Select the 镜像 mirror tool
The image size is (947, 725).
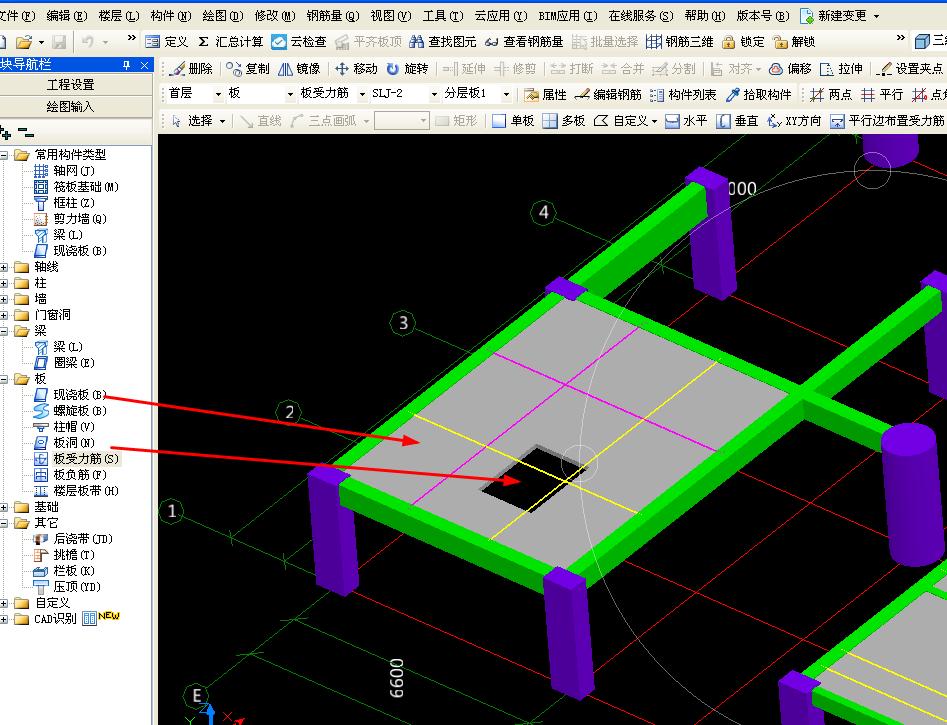point(299,69)
